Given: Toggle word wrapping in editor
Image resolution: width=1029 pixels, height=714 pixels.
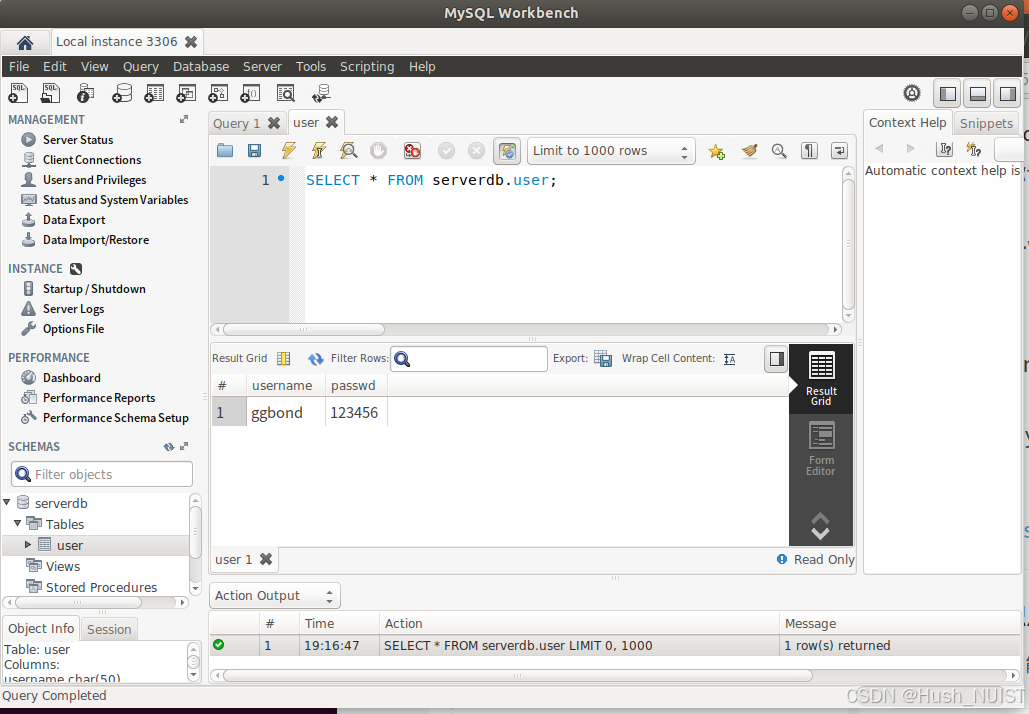Looking at the screenshot, I should [x=839, y=151].
